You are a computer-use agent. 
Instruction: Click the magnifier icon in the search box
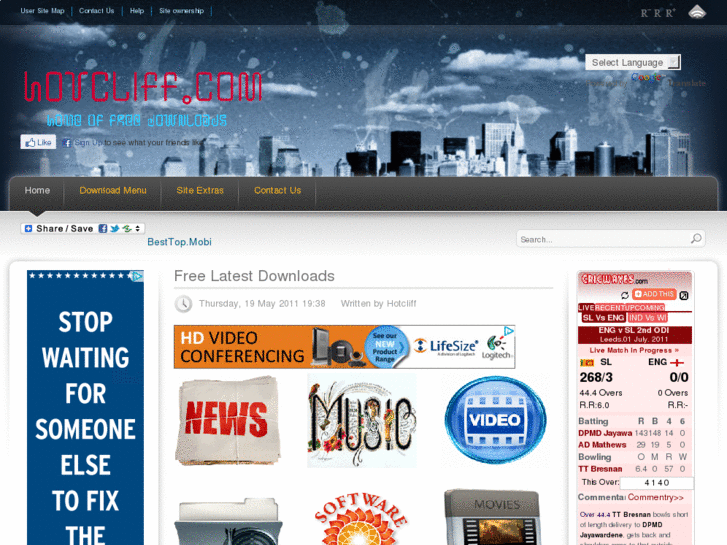(x=696, y=238)
